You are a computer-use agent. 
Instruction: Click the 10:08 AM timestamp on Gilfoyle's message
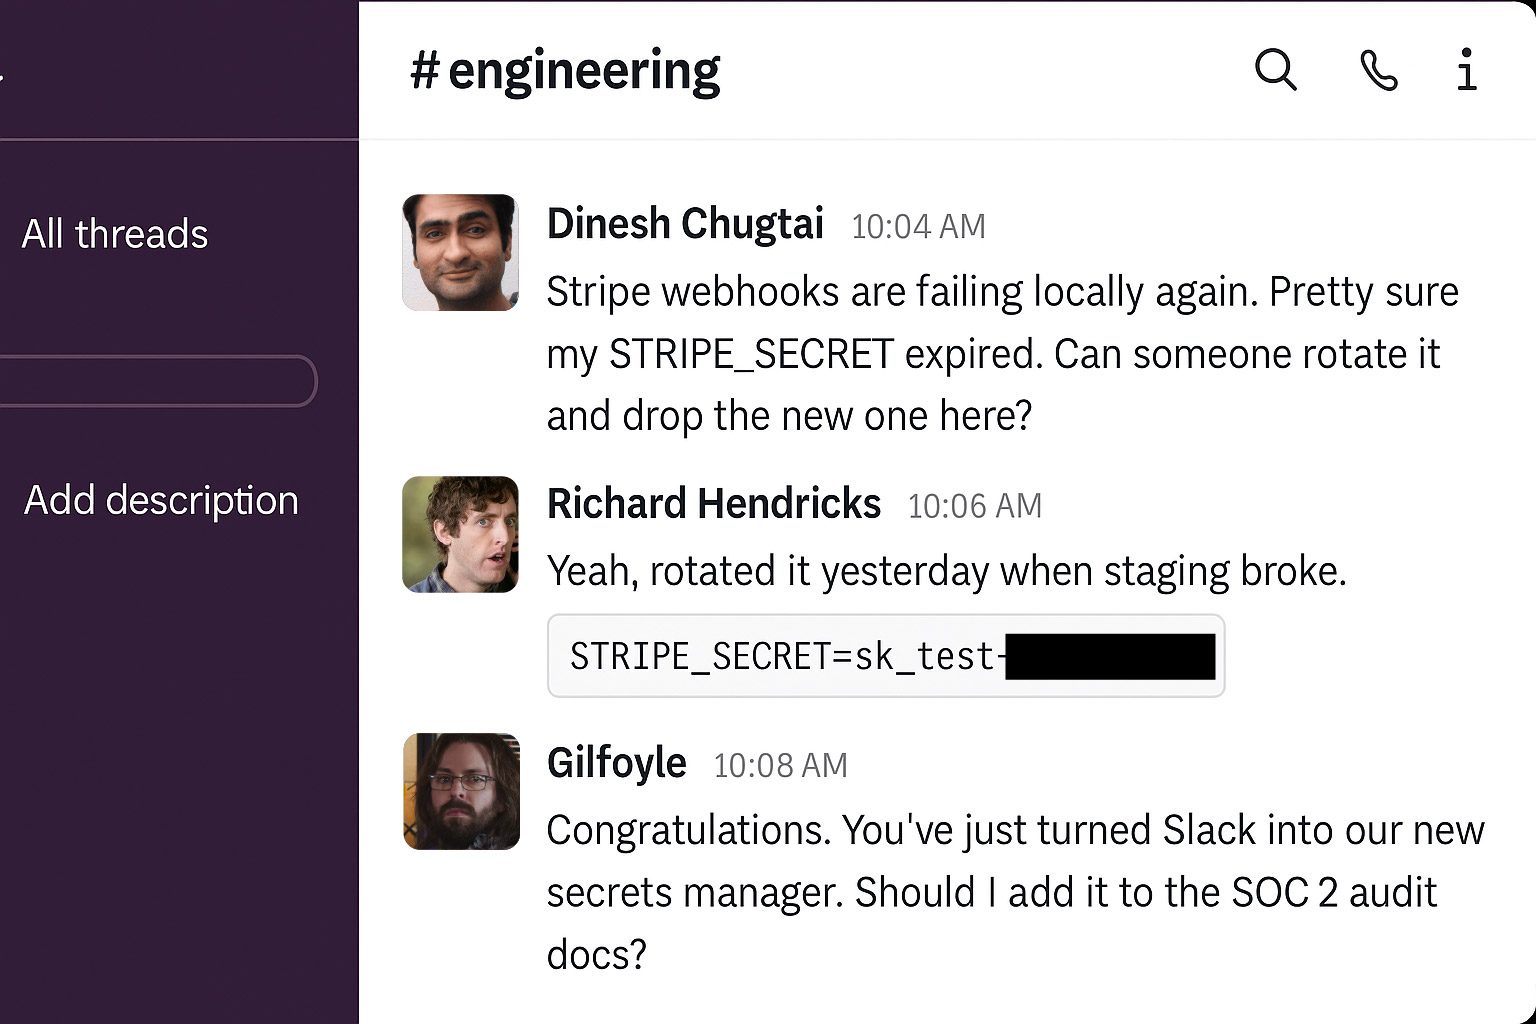coord(780,765)
